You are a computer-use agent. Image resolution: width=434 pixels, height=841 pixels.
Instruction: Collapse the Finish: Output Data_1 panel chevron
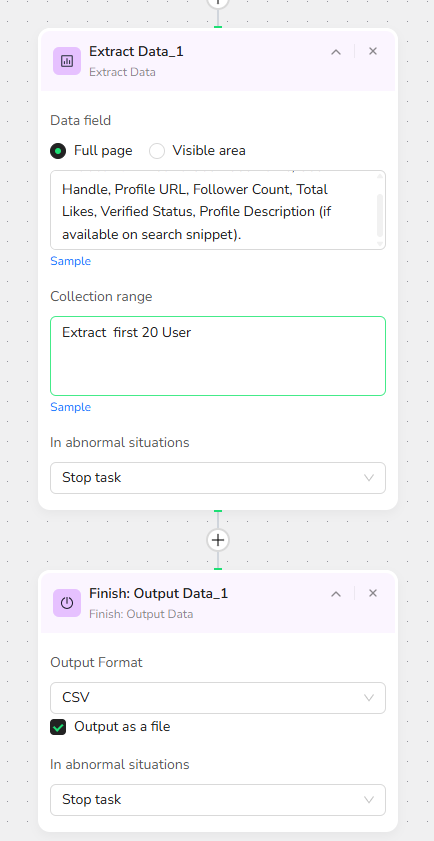pos(336,594)
